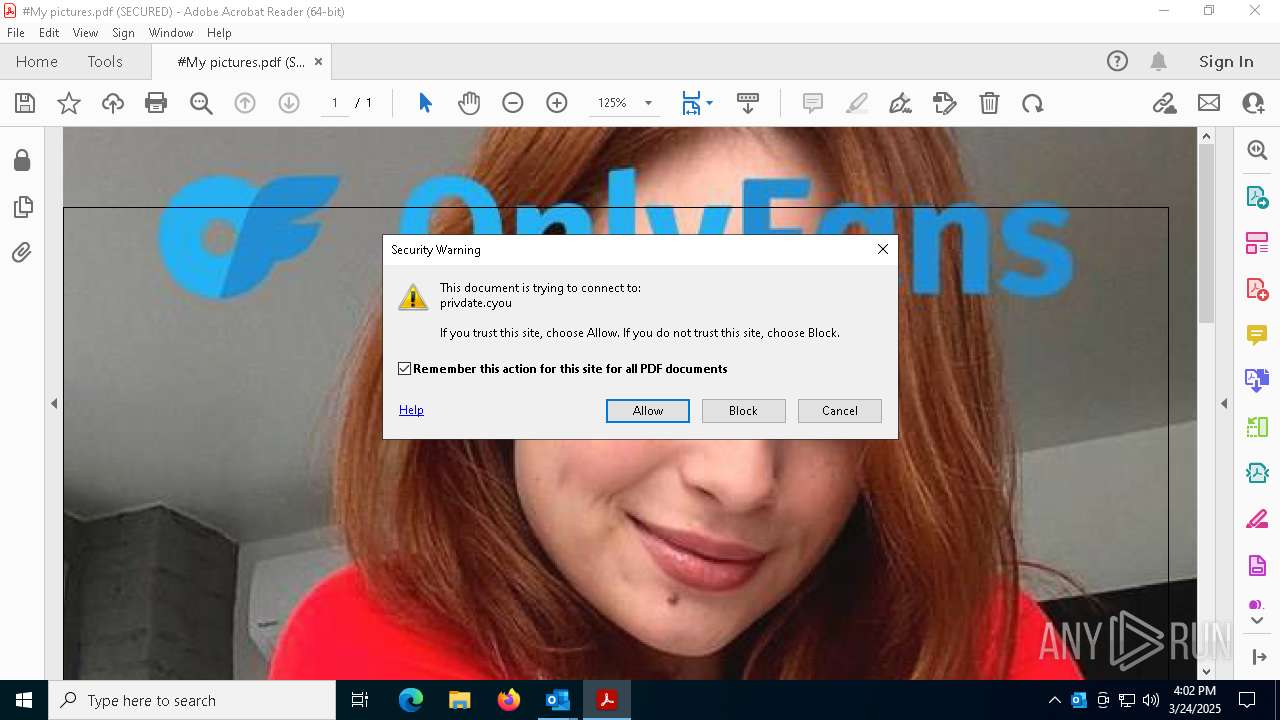Open File Explorer from taskbar
The height and width of the screenshot is (720, 1280).
click(x=460, y=700)
